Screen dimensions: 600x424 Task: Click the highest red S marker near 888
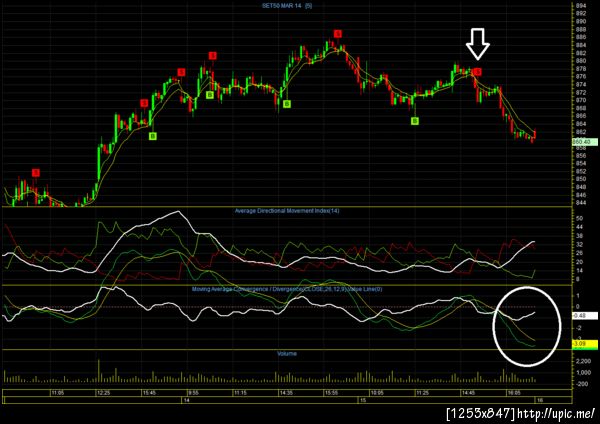point(337,34)
